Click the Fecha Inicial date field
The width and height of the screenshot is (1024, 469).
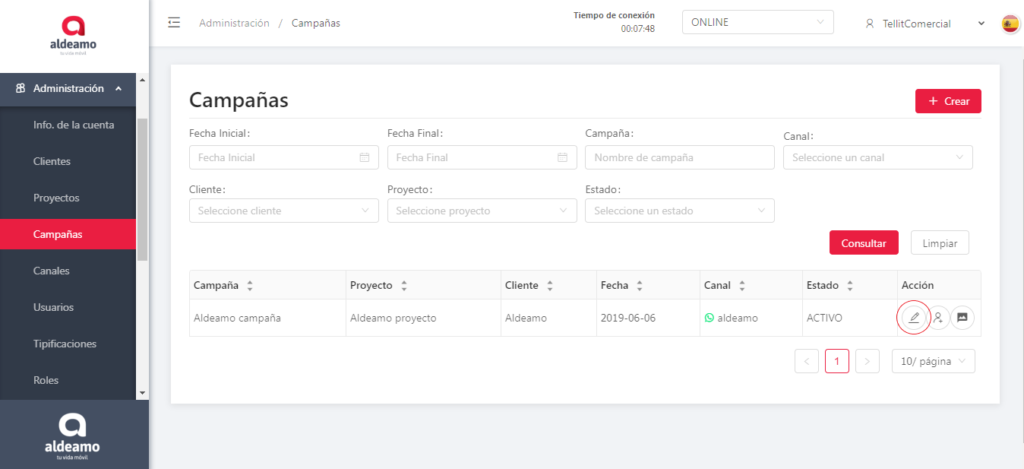tap(283, 157)
